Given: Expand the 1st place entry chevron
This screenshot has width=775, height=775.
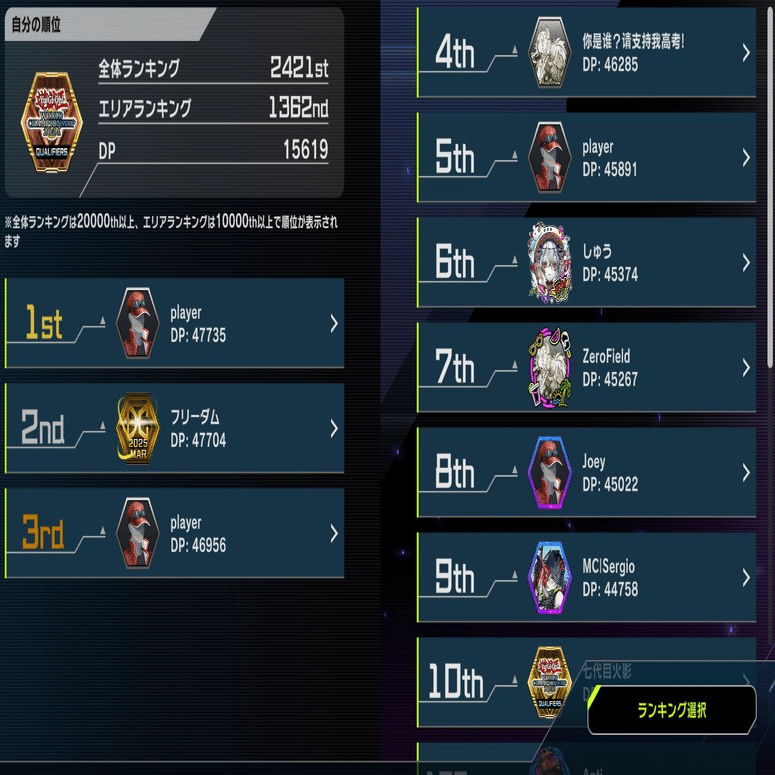Looking at the screenshot, I should coord(334,323).
